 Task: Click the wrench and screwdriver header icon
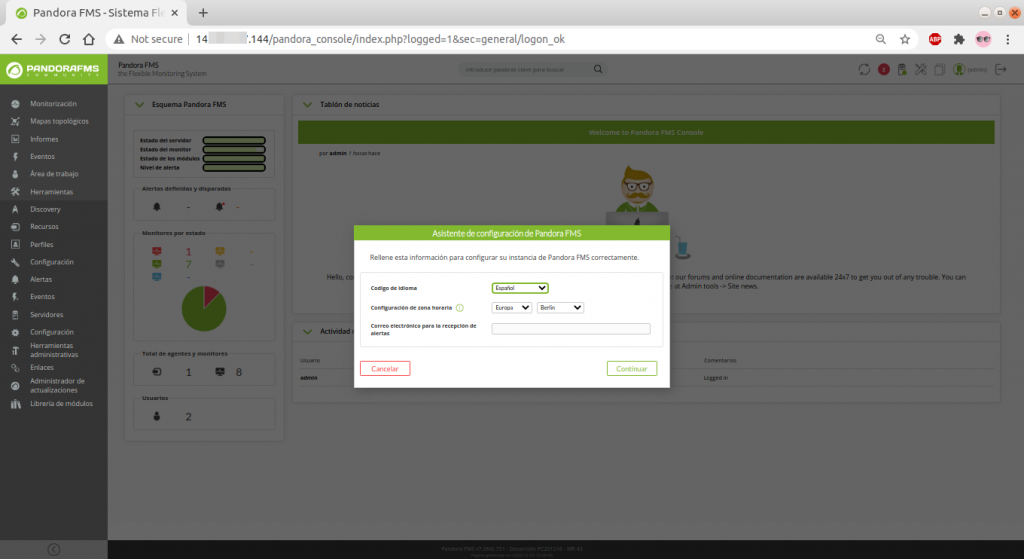tap(920, 69)
